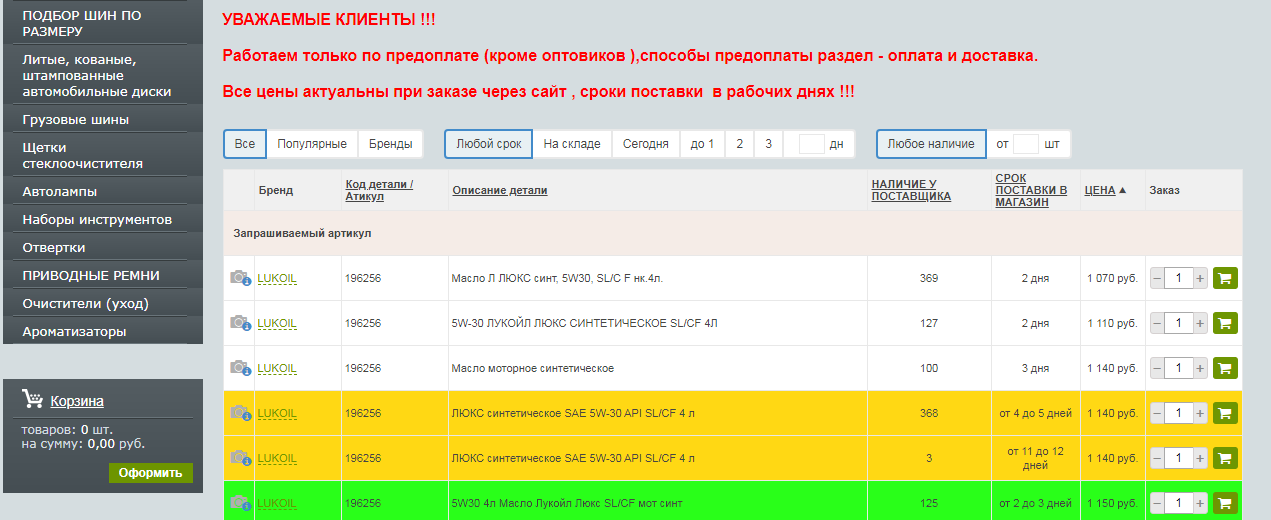Viewport: 1271px width, 520px height.
Task: Click description 5W-30 ЛУКОЙЛ ЛЮКС СИНТЕТИЧЕСКОЕ SL/CF 4Л
Action: 585,323
